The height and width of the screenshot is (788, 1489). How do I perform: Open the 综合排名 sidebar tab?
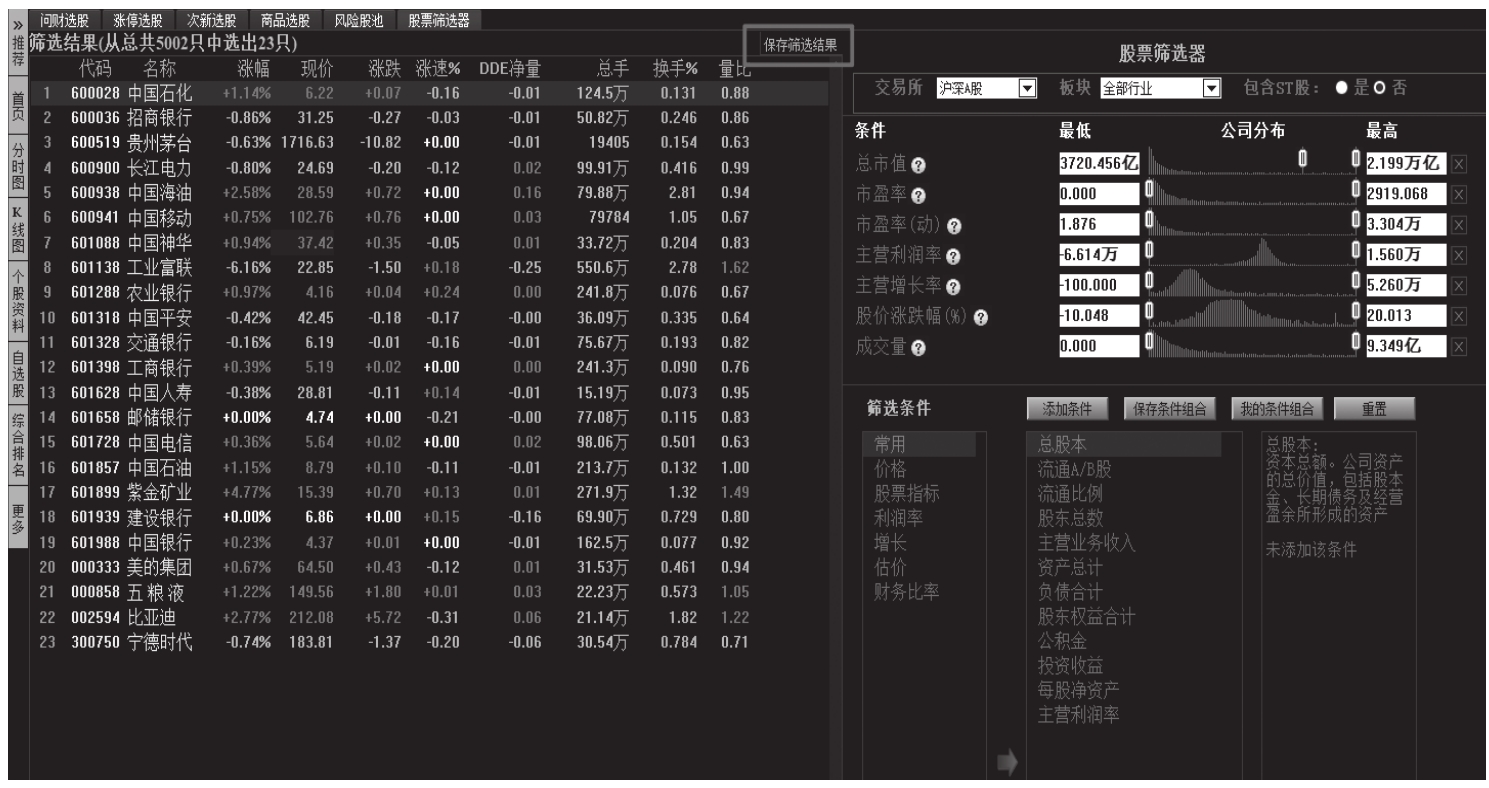pyautogui.click(x=17, y=445)
